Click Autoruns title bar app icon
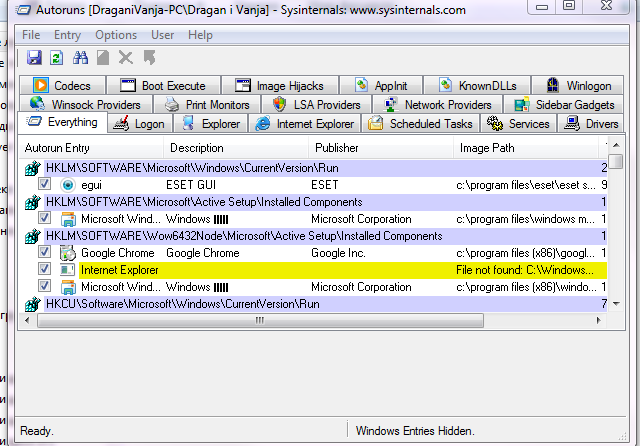 click(23, 9)
